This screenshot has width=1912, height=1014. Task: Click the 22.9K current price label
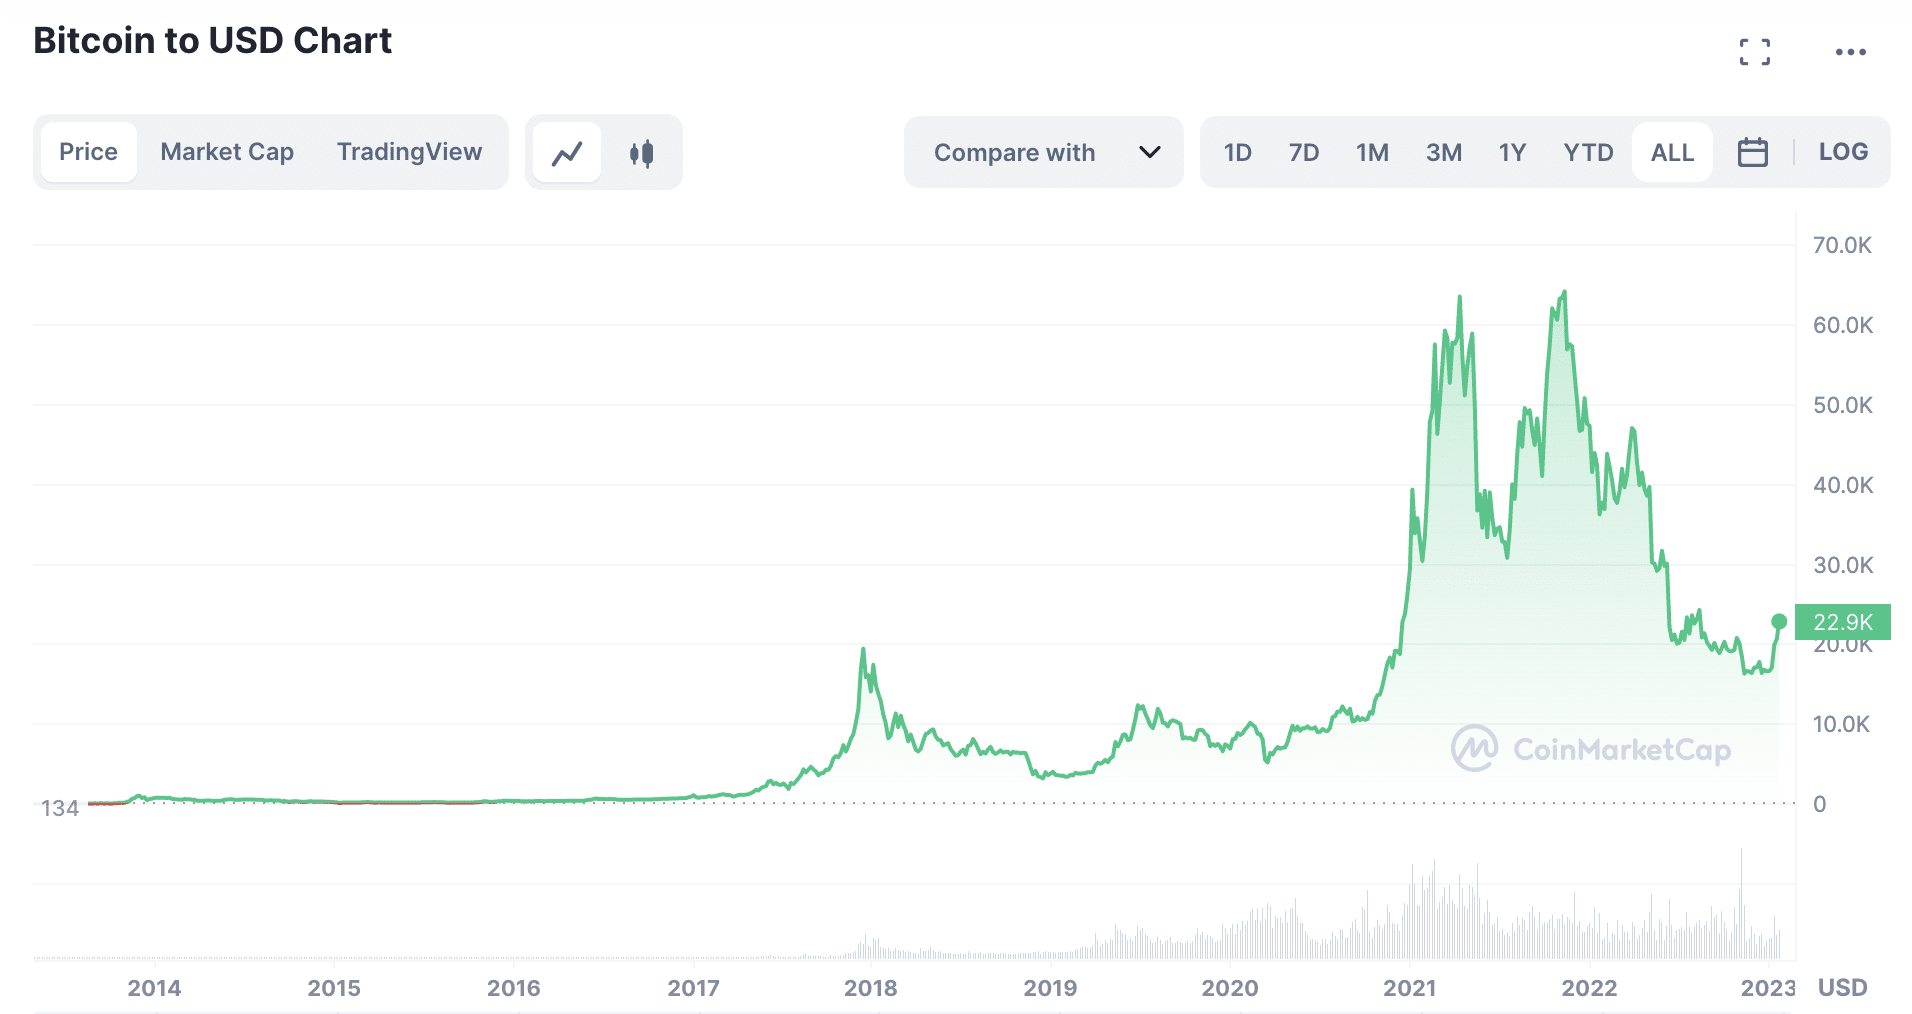point(1842,622)
